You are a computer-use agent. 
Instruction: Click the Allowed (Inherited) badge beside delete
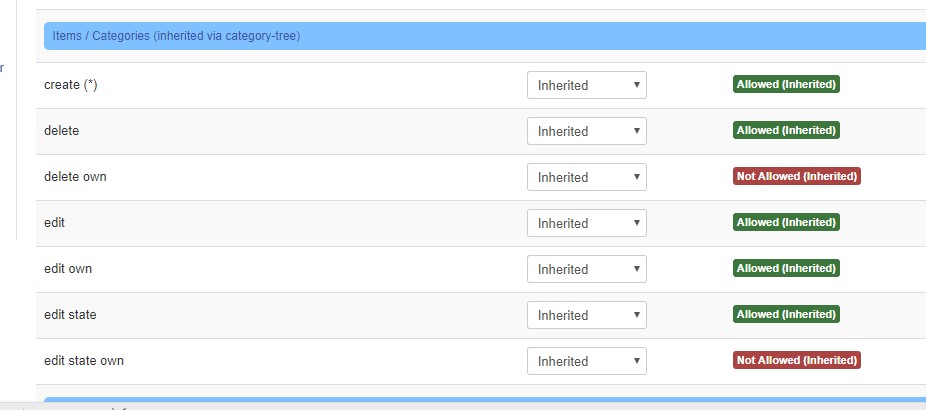786,131
